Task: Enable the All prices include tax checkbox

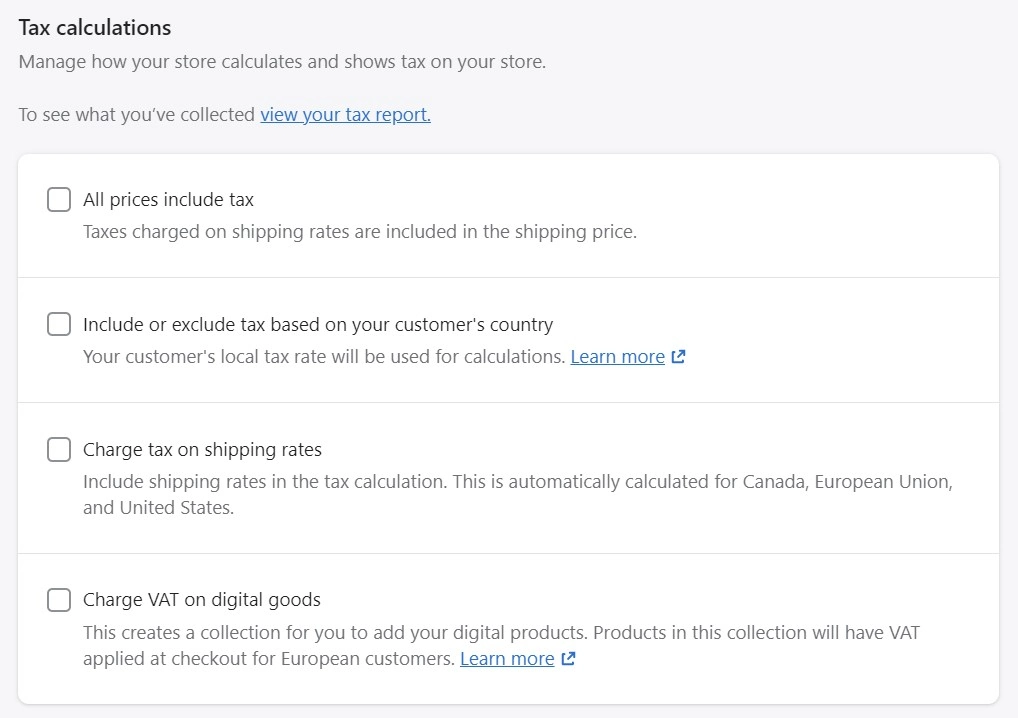Action: point(59,200)
